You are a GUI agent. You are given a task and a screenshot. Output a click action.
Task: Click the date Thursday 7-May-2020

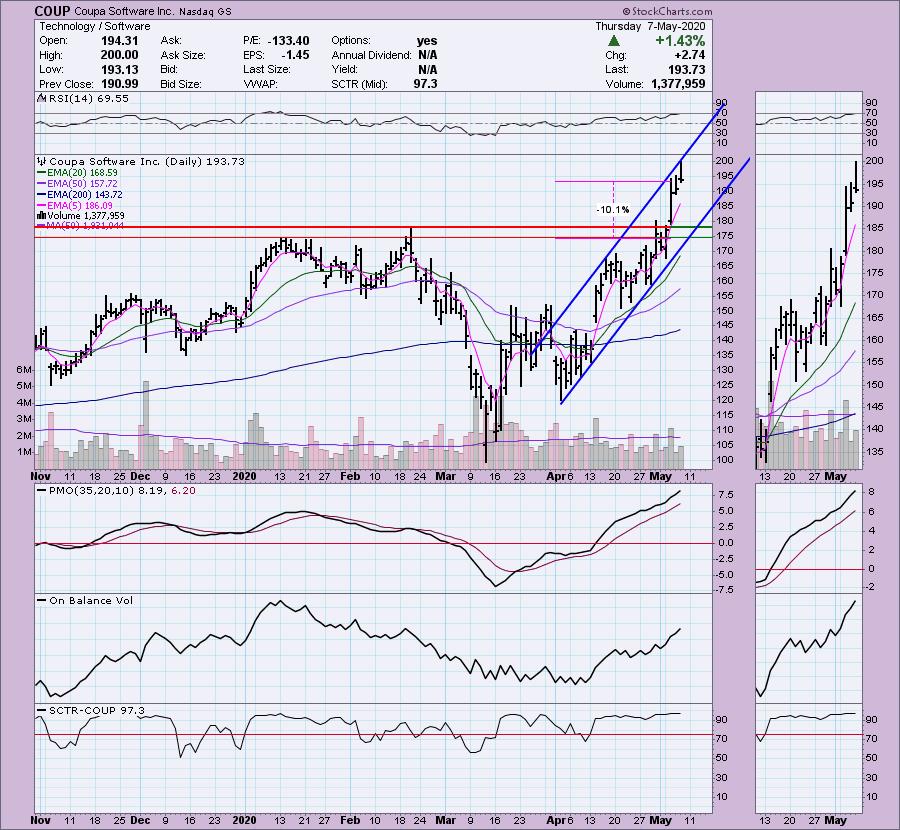[650, 26]
